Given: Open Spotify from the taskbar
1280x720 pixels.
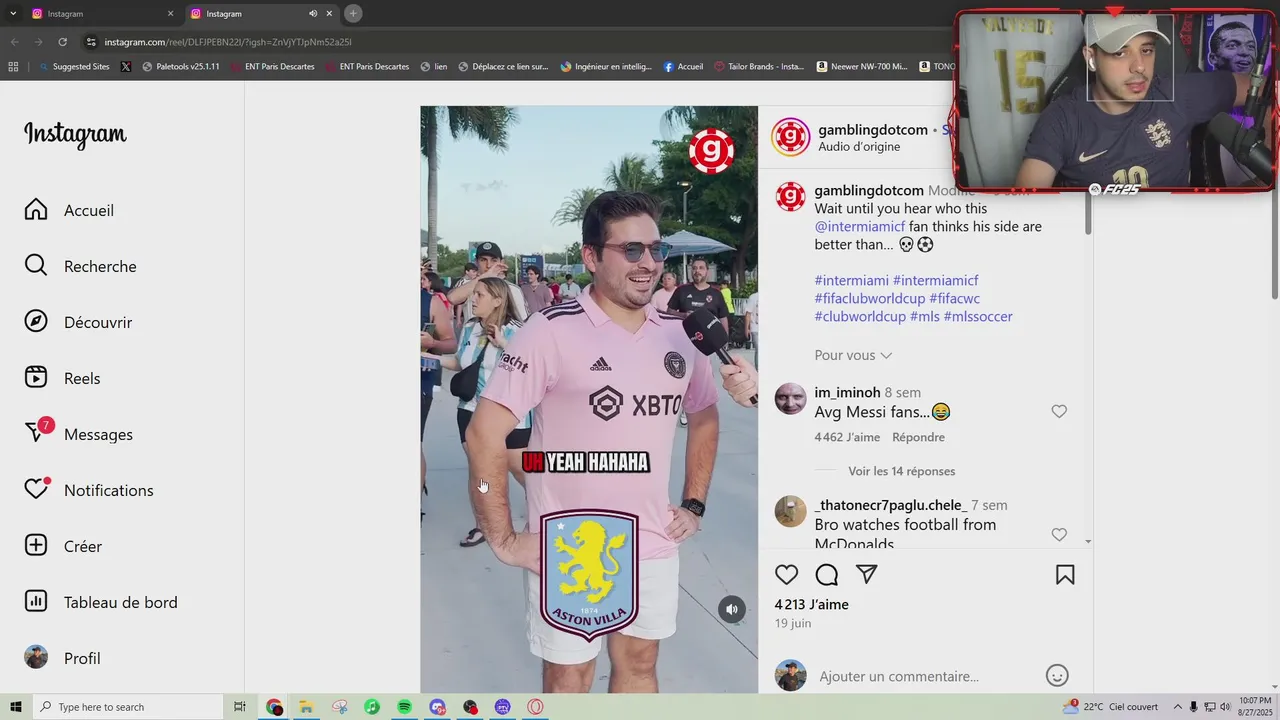Looking at the screenshot, I should (x=404, y=707).
